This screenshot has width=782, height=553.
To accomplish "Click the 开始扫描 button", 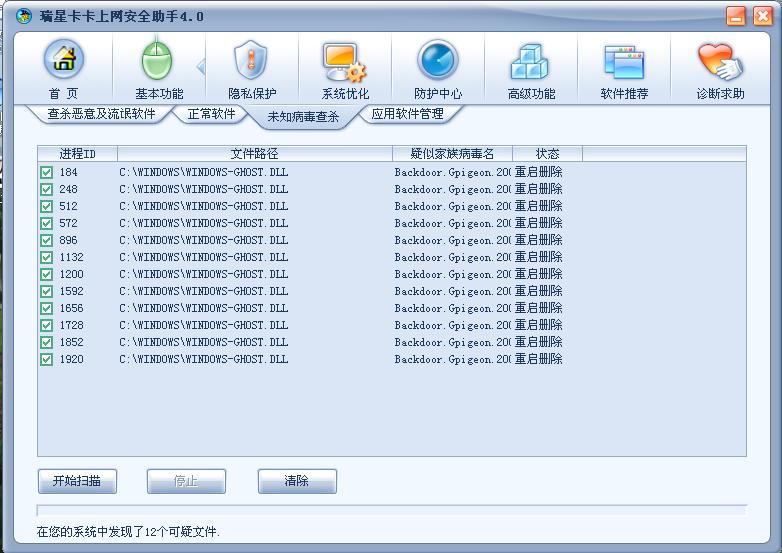I will pos(77,481).
